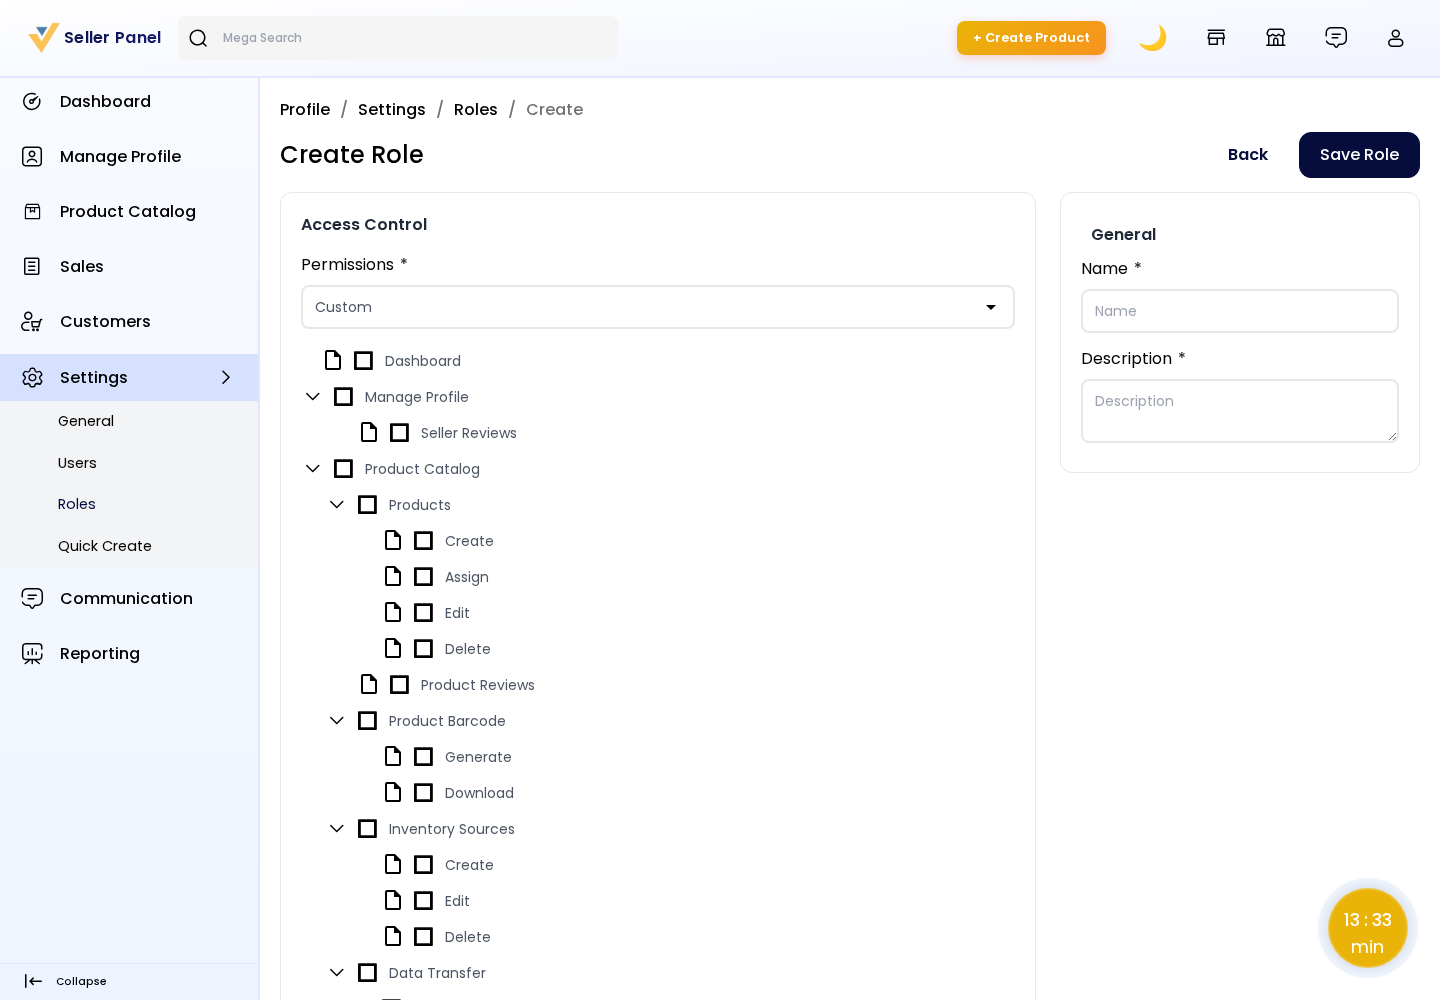Viewport: 1440px width, 1000px height.
Task: Click the Mega Search input field
Action: 398,38
